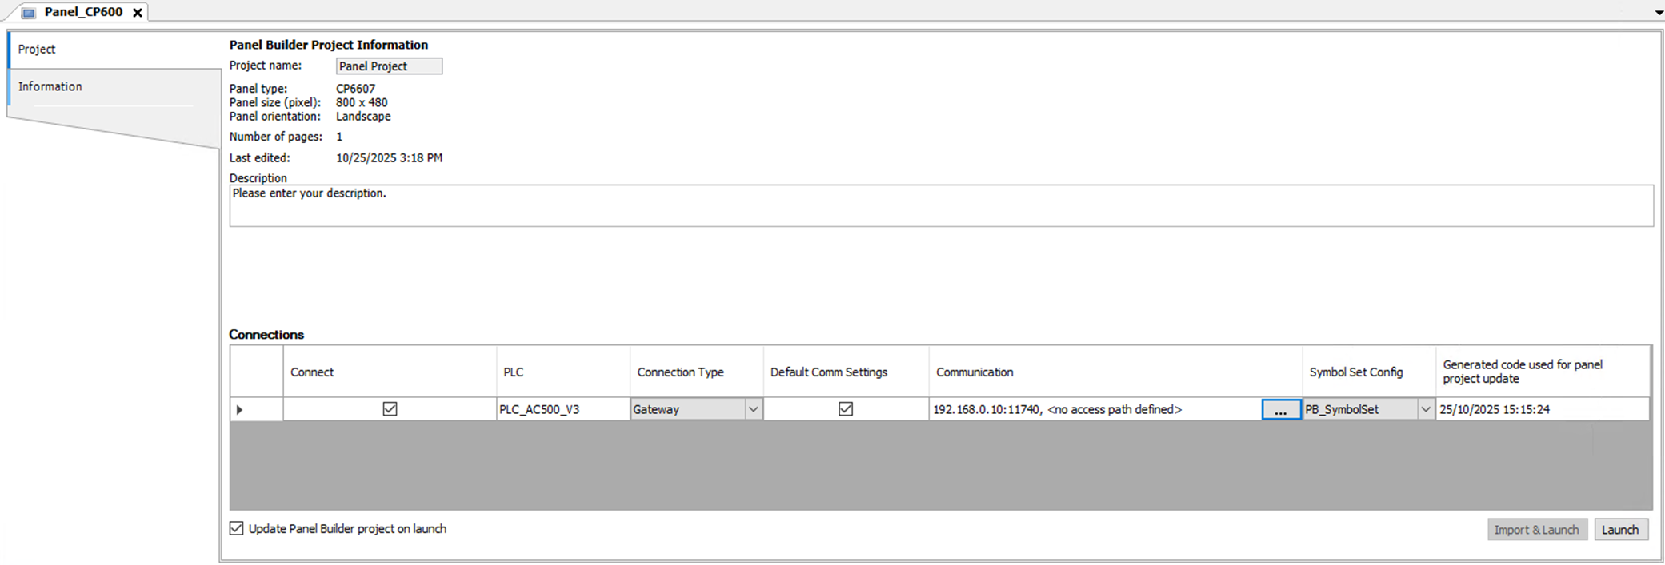Image resolution: width=1665 pixels, height=565 pixels.
Task: Click the Connection Type column header
Action: click(680, 372)
